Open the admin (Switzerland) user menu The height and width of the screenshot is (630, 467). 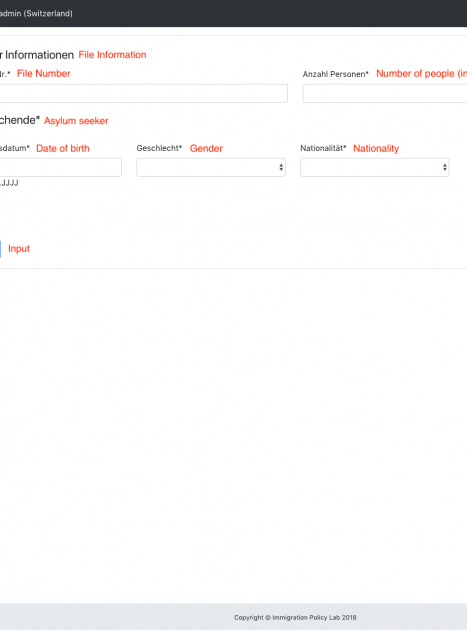point(36,13)
